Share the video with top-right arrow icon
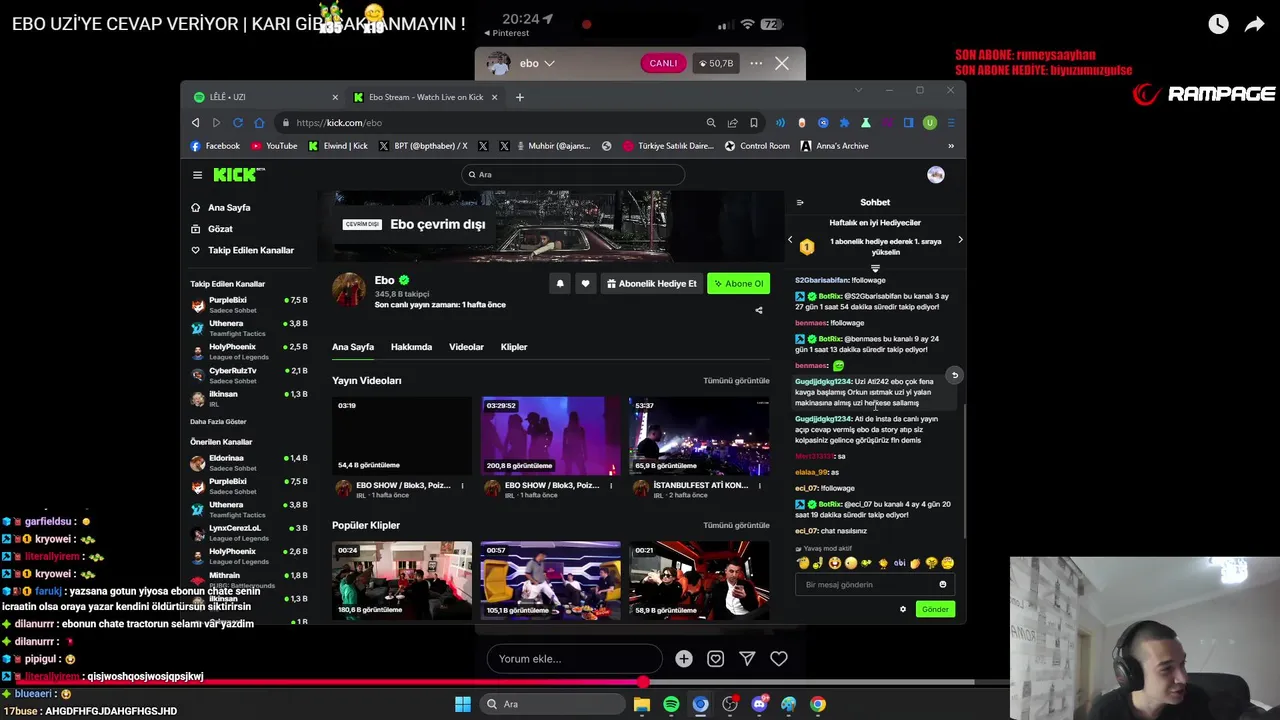The image size is (1280, 720). [1254, 25]
